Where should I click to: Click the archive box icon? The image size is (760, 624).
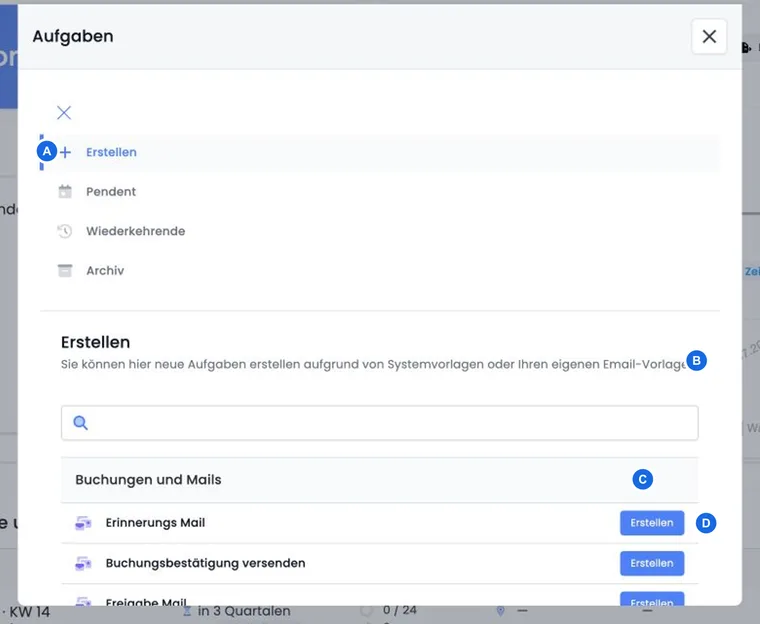pos(65,271)
